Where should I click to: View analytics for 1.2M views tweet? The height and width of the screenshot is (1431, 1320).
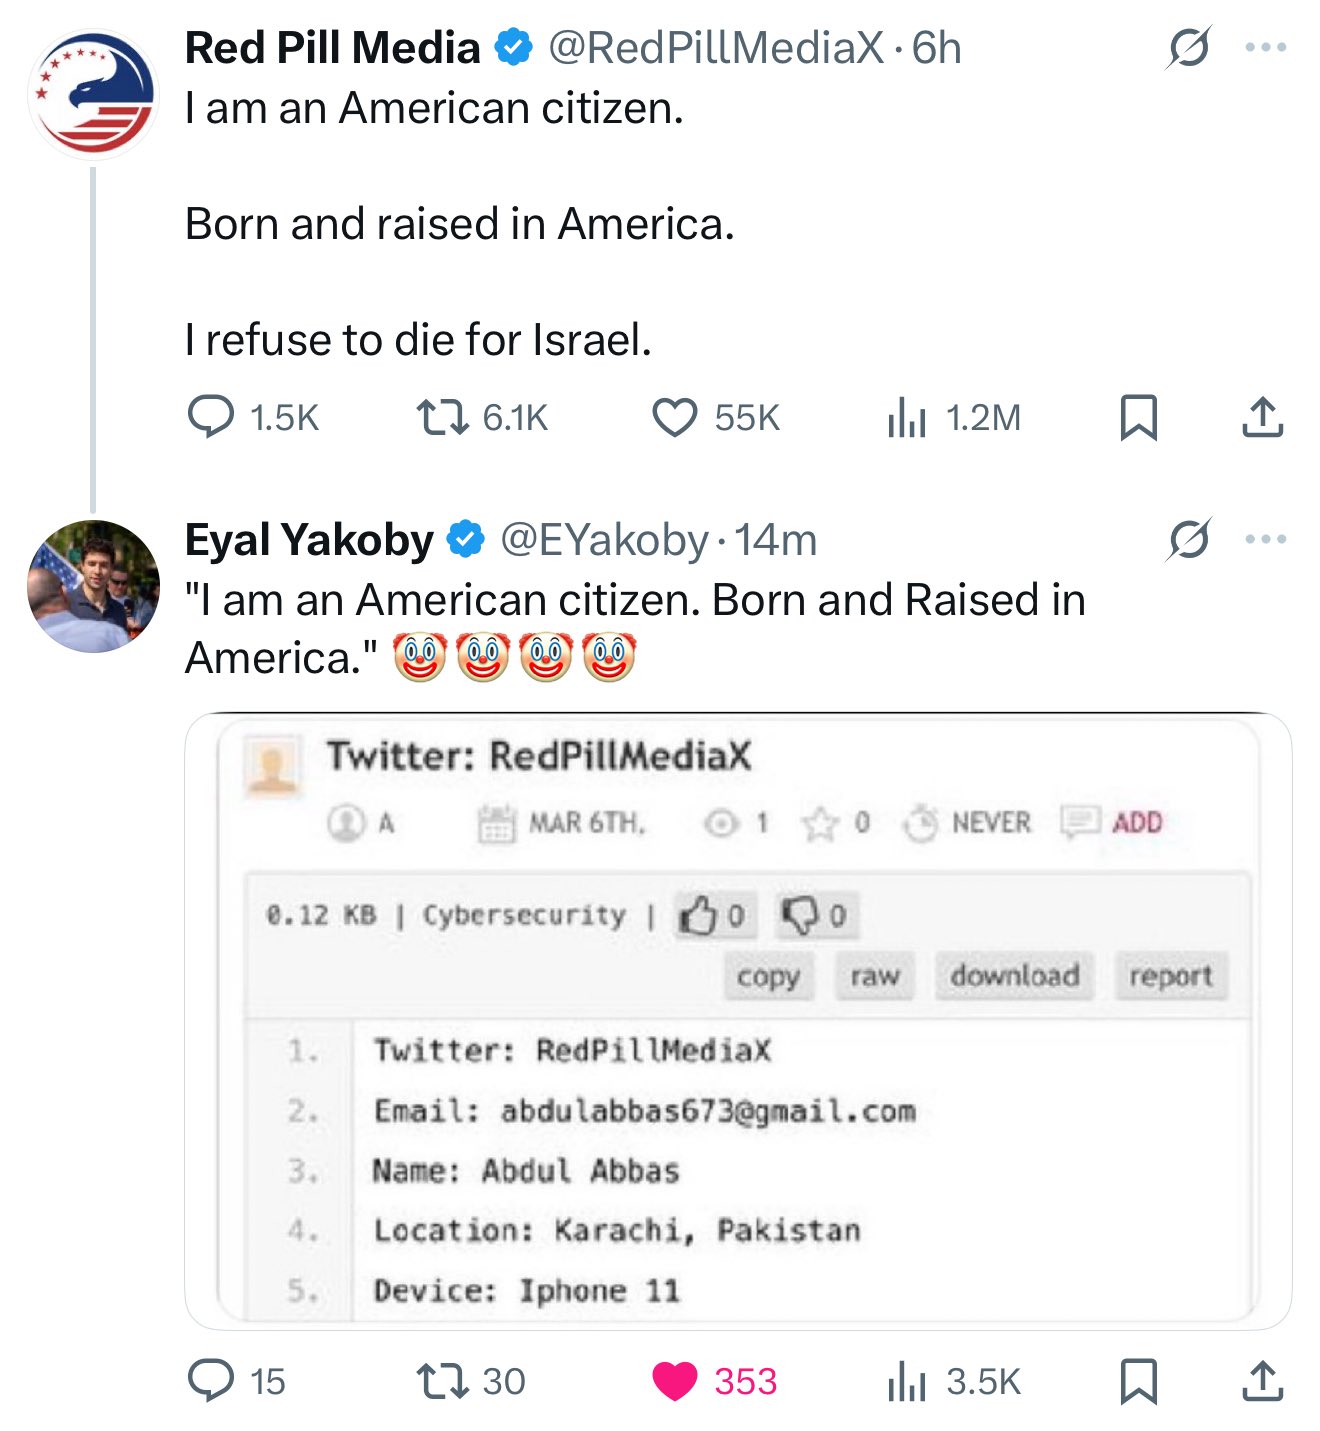pos(907,417)
